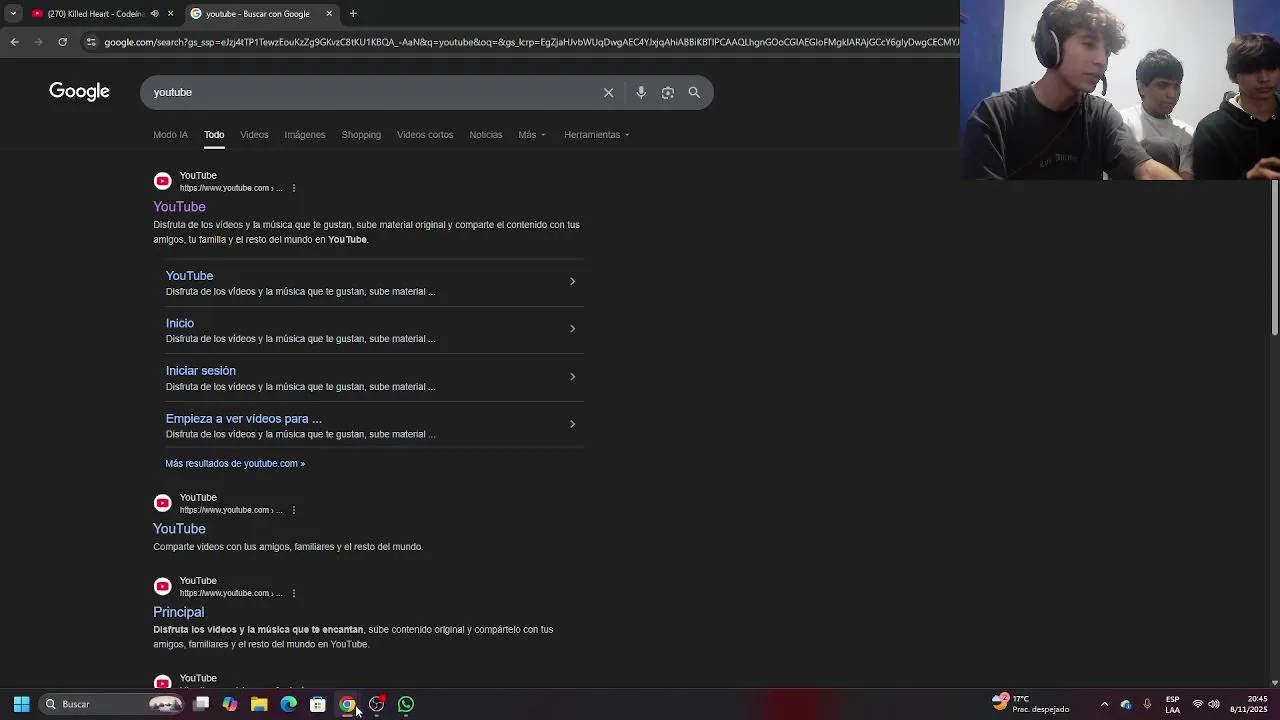Image resolution: width=1280 pixels, height=720 pixels.
Task: Open three-dot menu of second result
Action: tap(293, 510)
